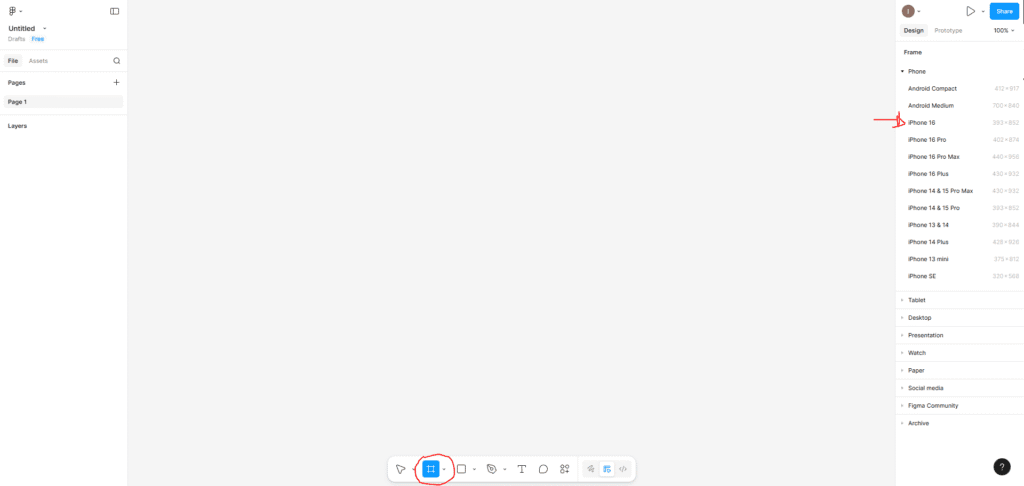Switch to Draw mode toggle in toolbar

(x=591, y=469)
